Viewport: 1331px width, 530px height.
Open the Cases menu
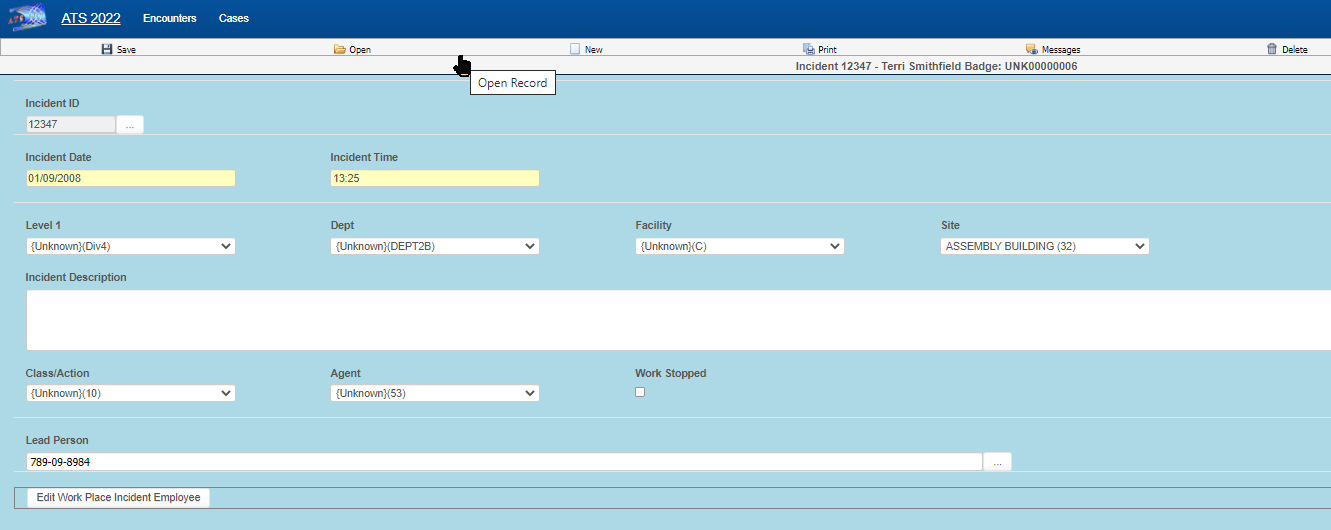234,18
